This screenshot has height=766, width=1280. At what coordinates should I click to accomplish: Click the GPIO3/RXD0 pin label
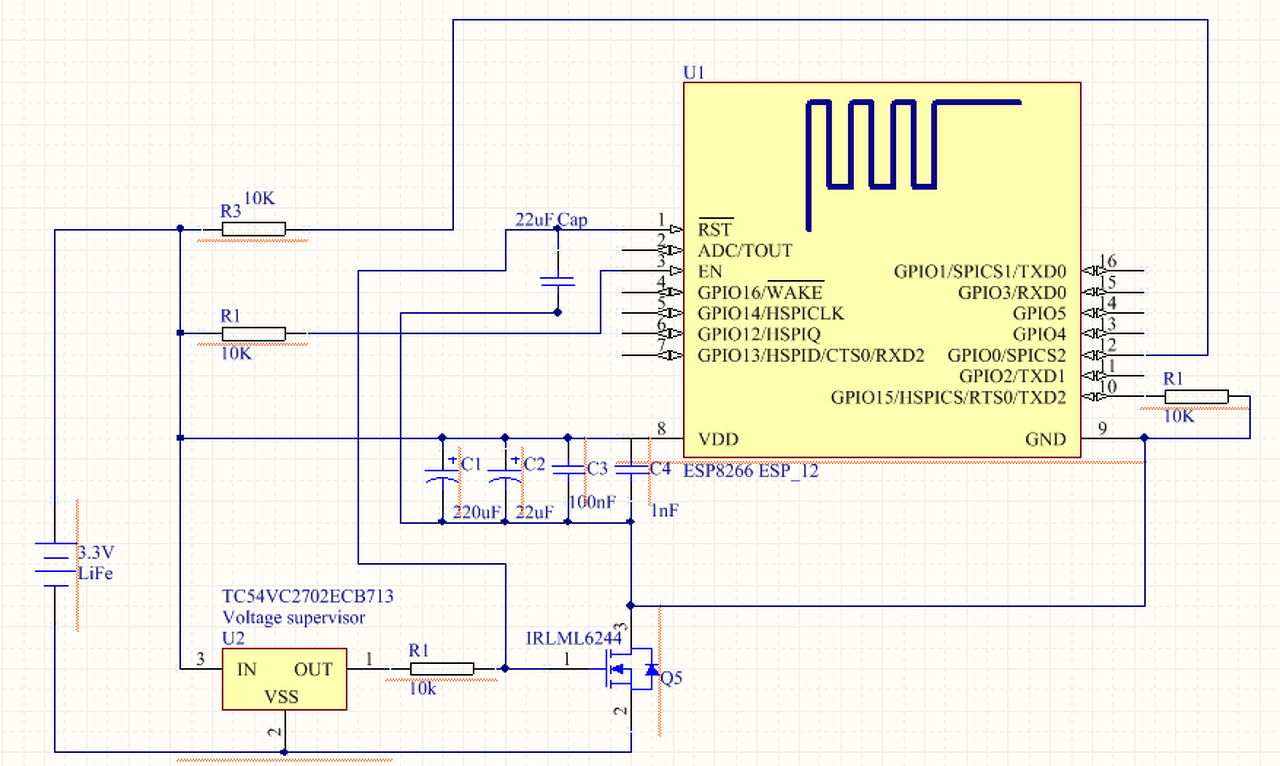click(x=1013, y=292)
